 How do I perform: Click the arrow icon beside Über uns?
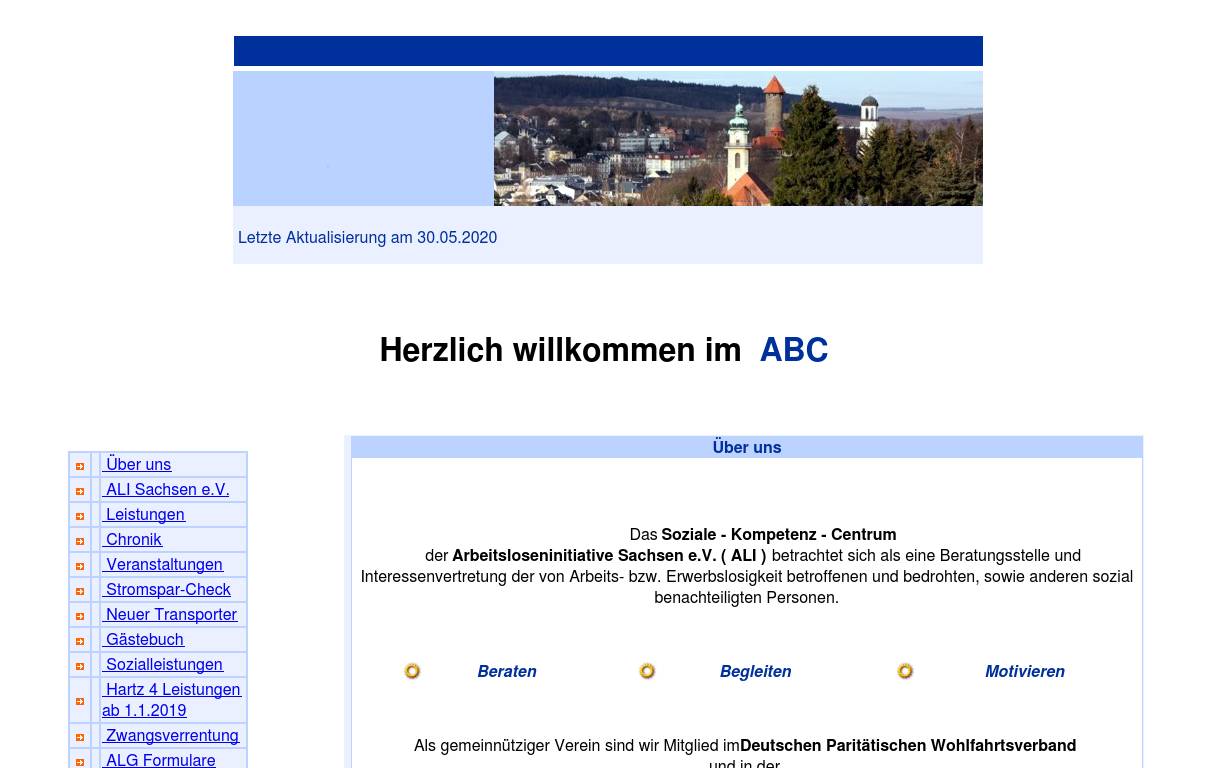point(80,466)
